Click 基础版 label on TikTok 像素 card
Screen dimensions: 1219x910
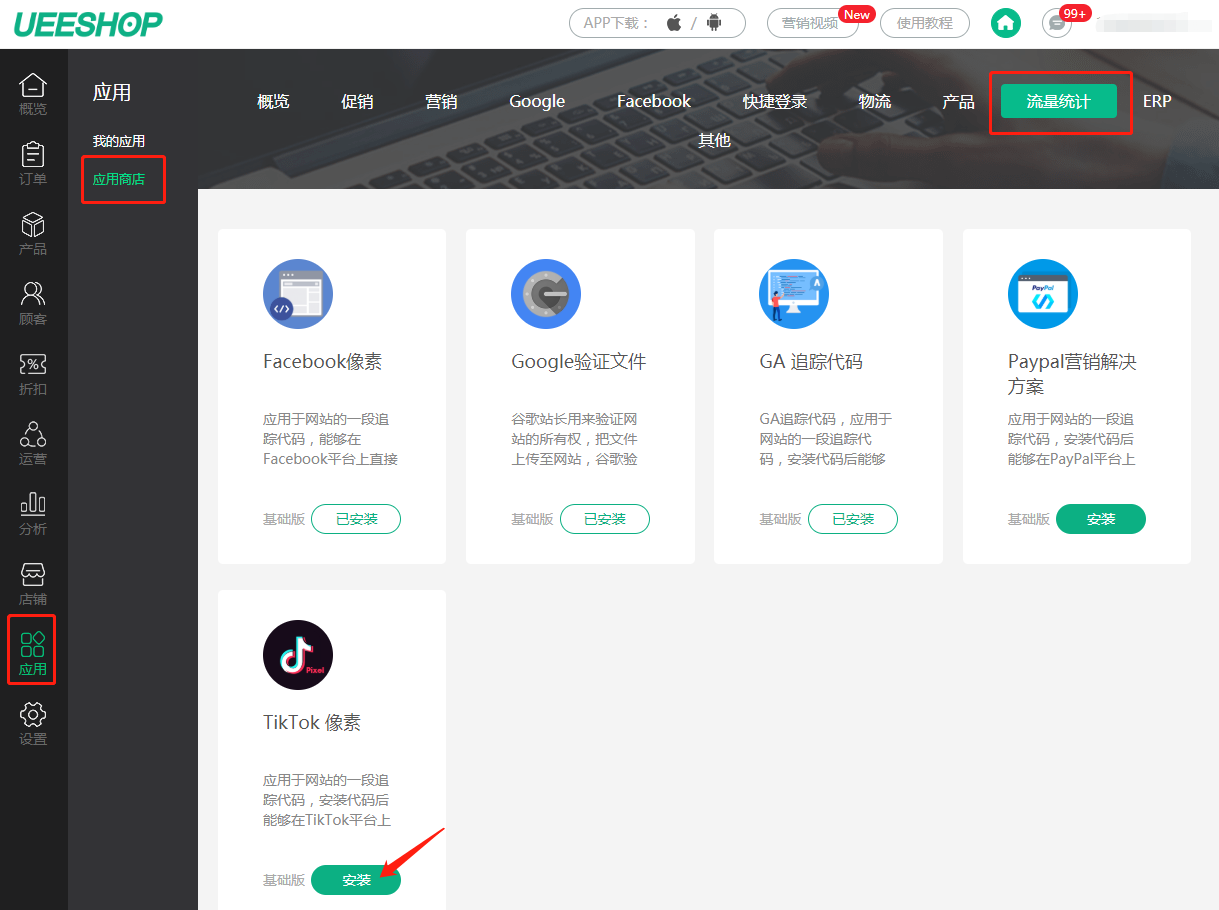coord(284,880)
